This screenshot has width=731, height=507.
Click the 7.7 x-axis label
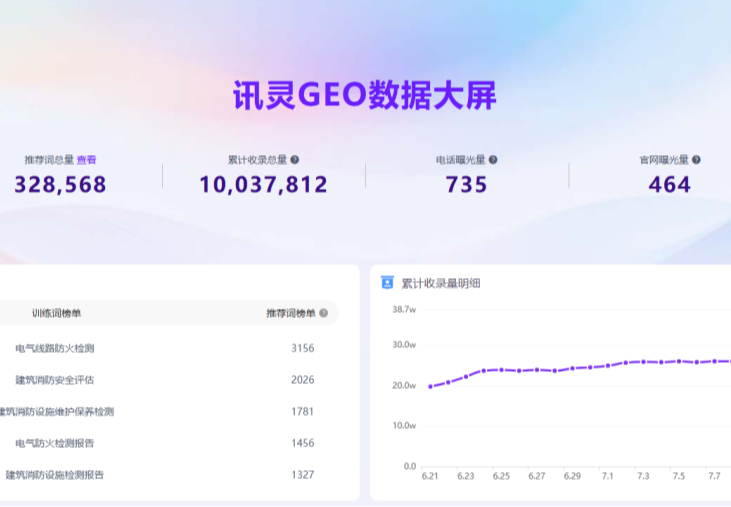click(x=714, y=476)
